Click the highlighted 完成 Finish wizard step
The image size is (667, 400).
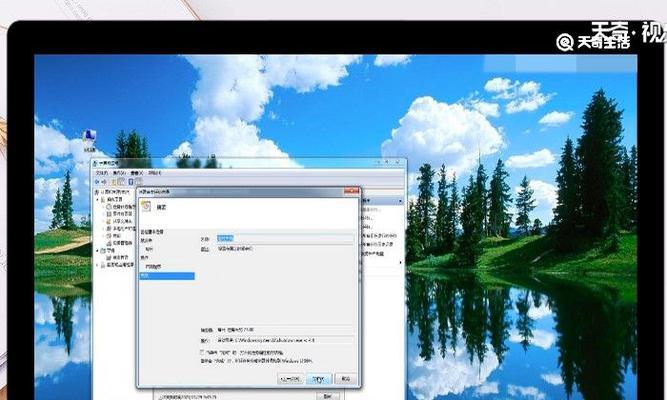point(167,276)
